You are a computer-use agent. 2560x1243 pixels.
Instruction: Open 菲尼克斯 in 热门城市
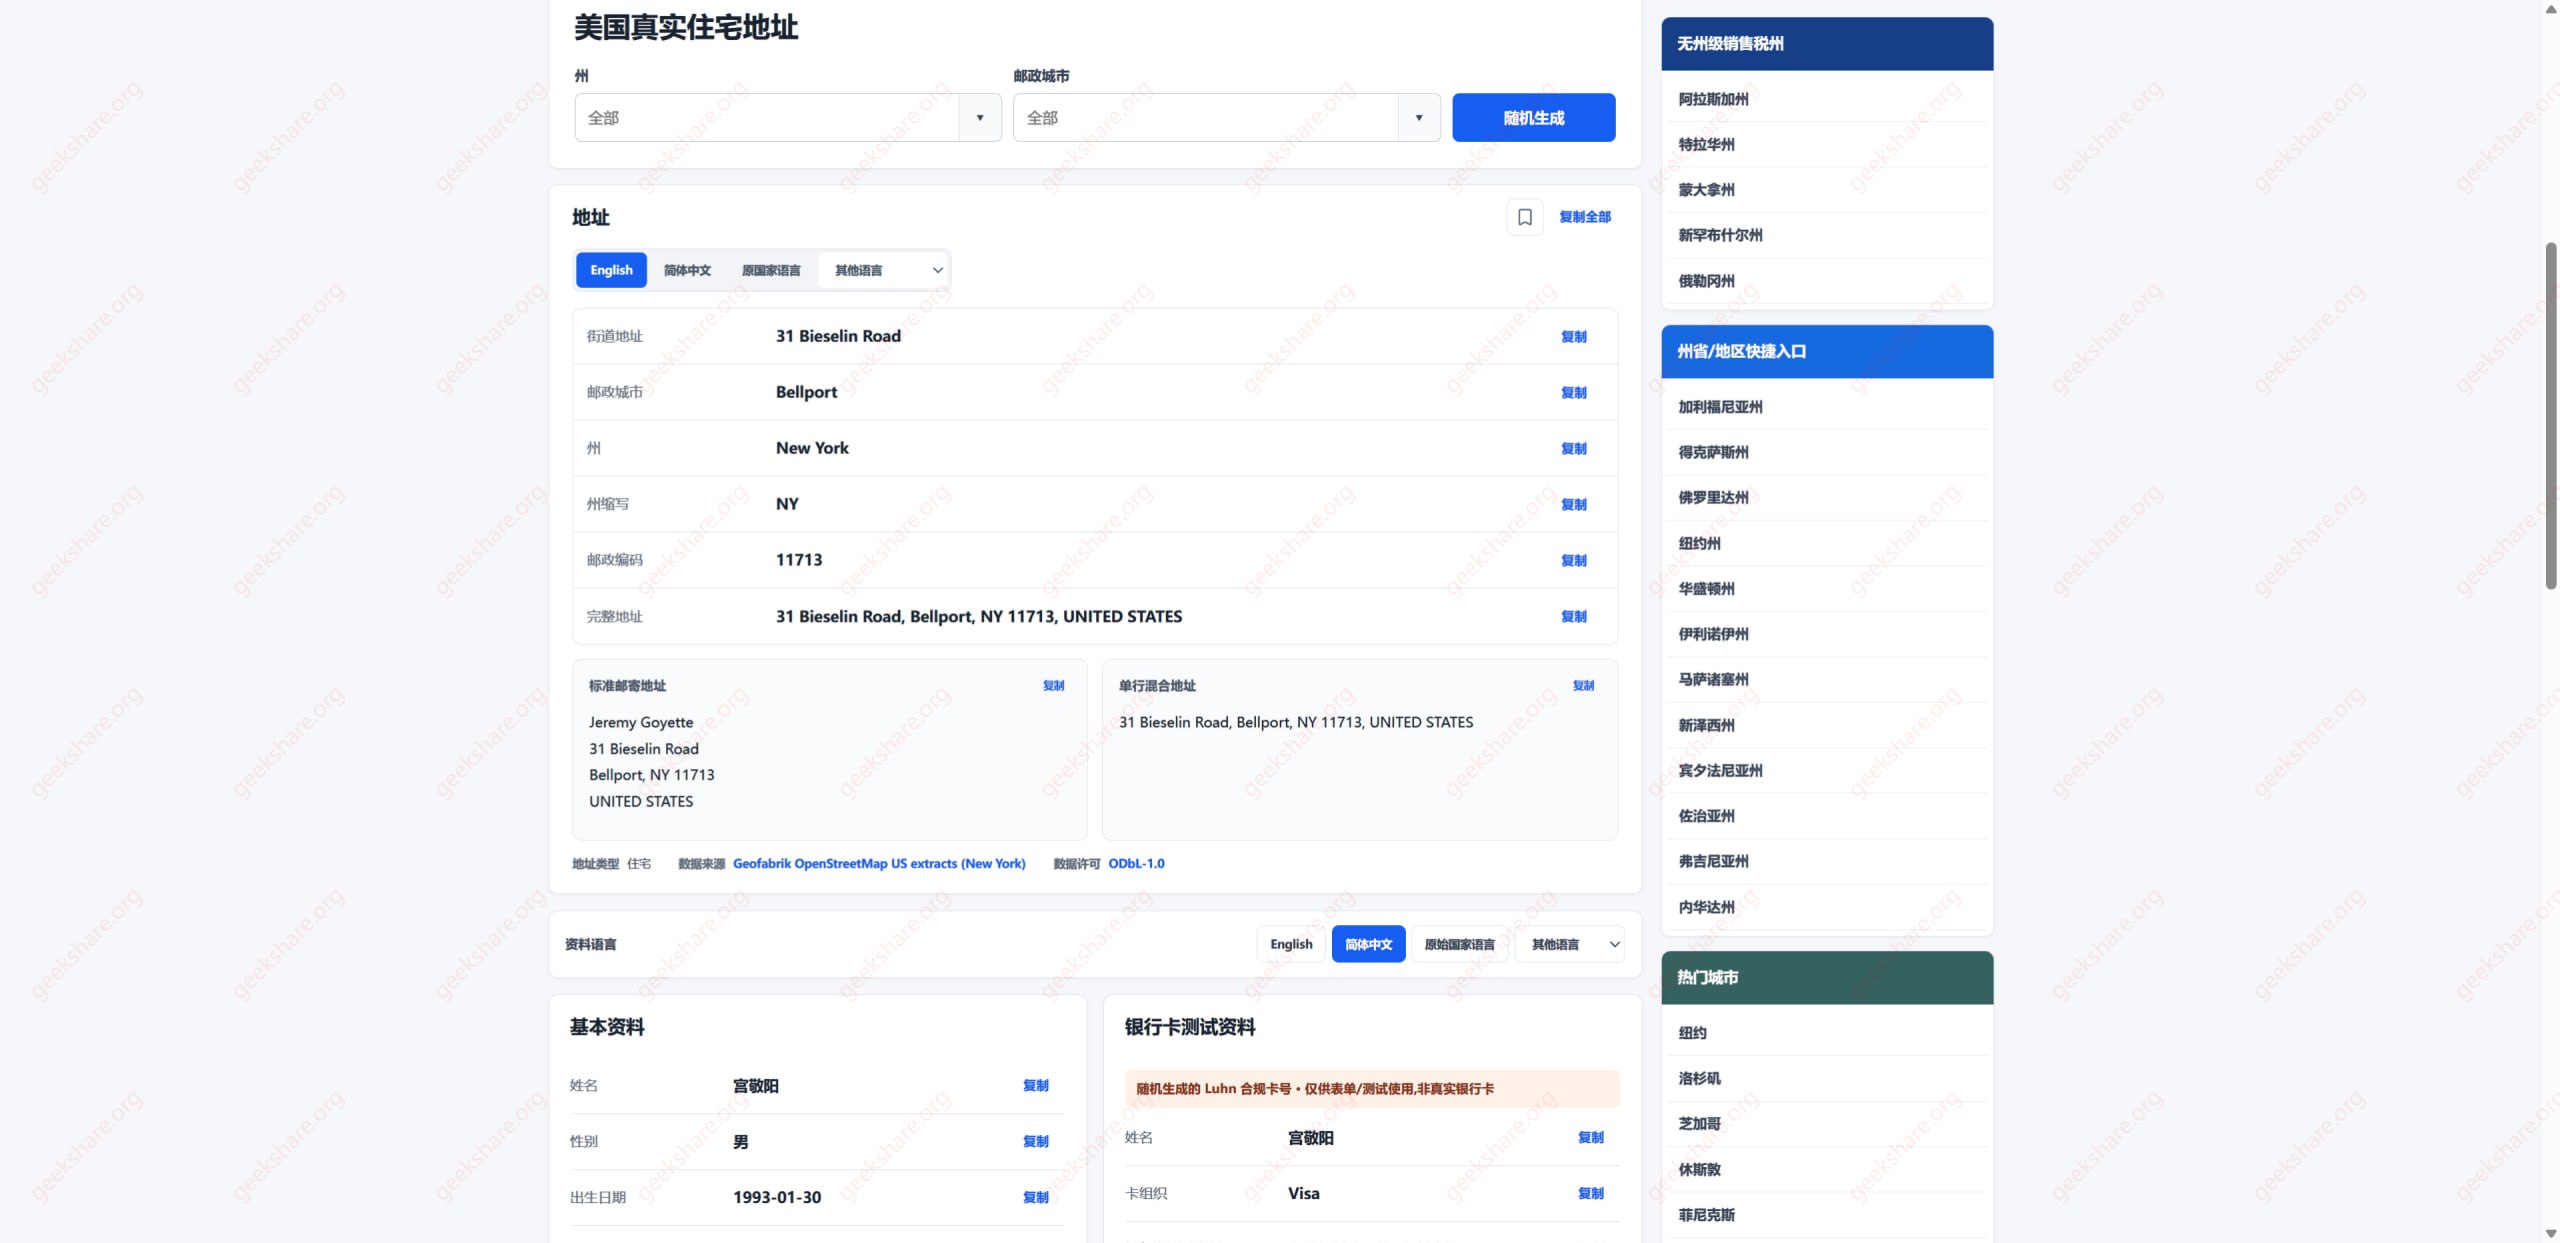coord(1706,1215)
